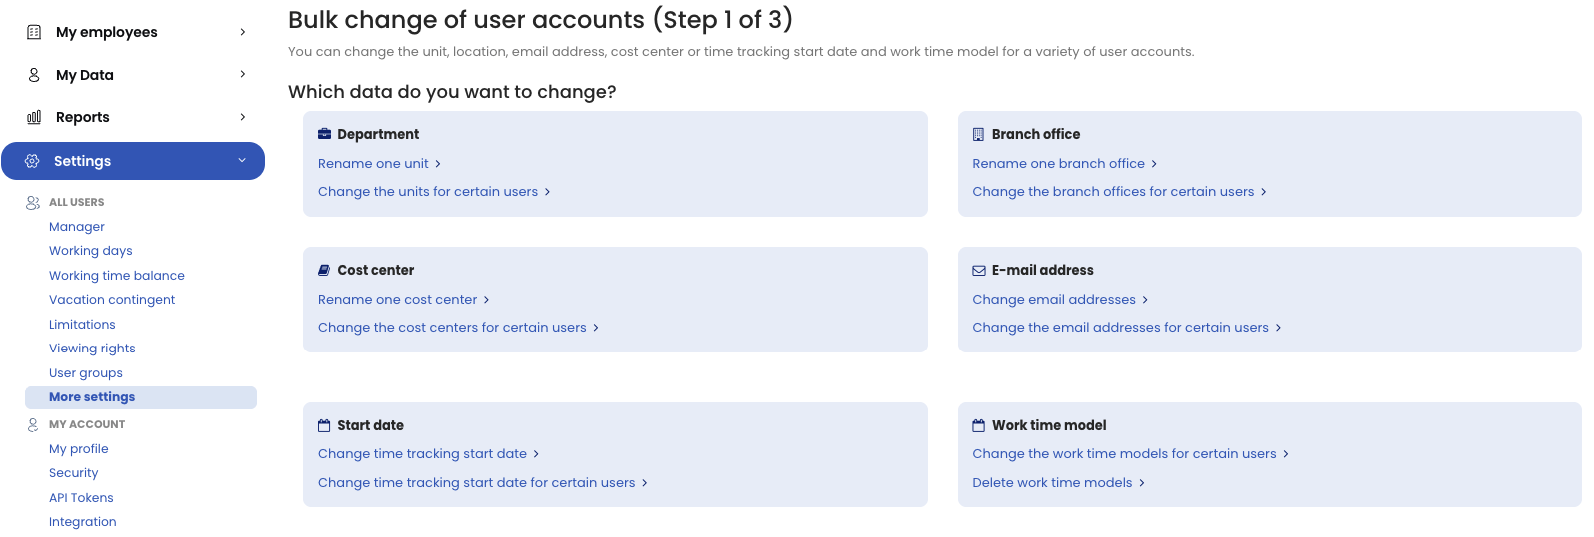Expand the My employees menu chevron
Screen dimensions: 1594x537
click(243, 32)
